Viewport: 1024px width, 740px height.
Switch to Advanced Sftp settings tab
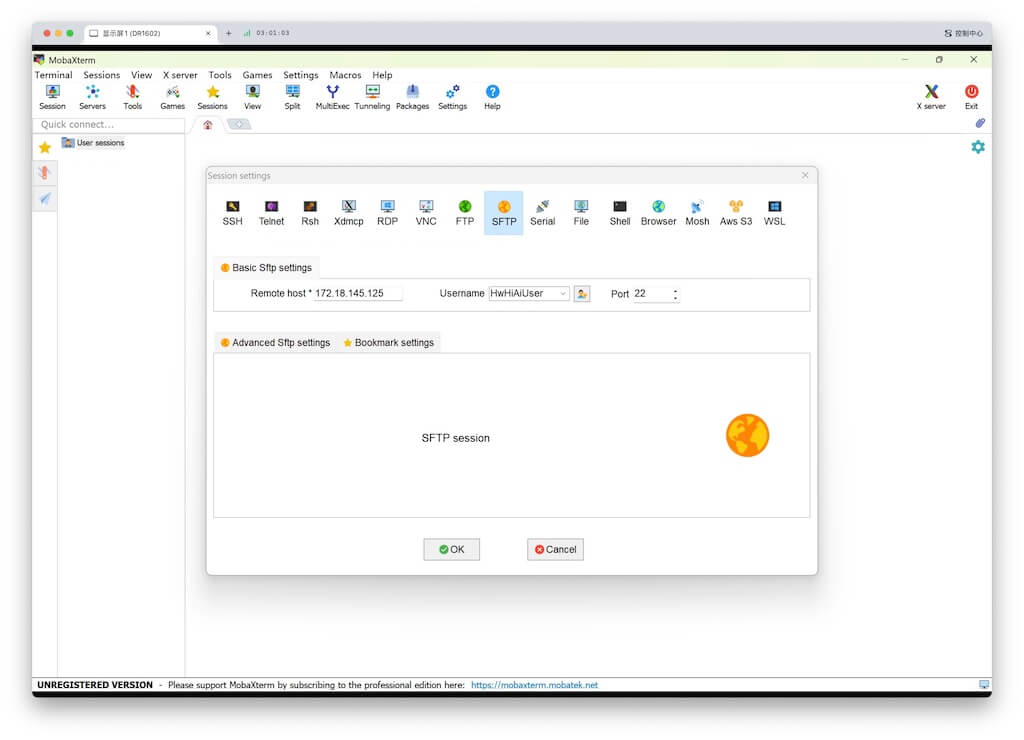click(275, 342)
